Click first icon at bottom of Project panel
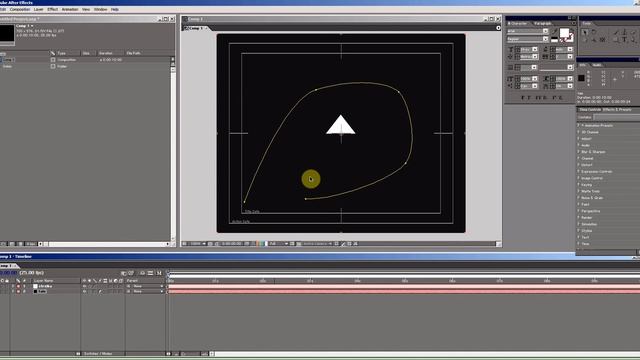 [x=4, y=244]
